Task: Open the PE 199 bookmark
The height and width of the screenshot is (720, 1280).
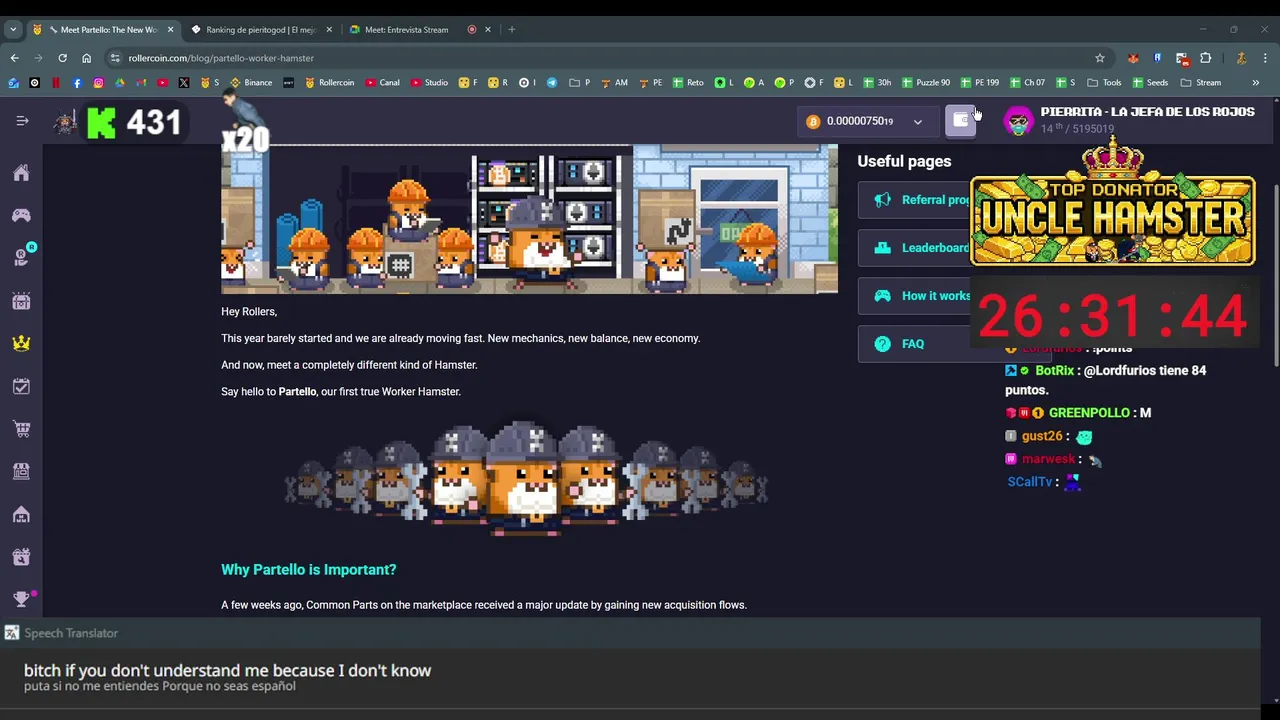Action: [x=980, y=83]
